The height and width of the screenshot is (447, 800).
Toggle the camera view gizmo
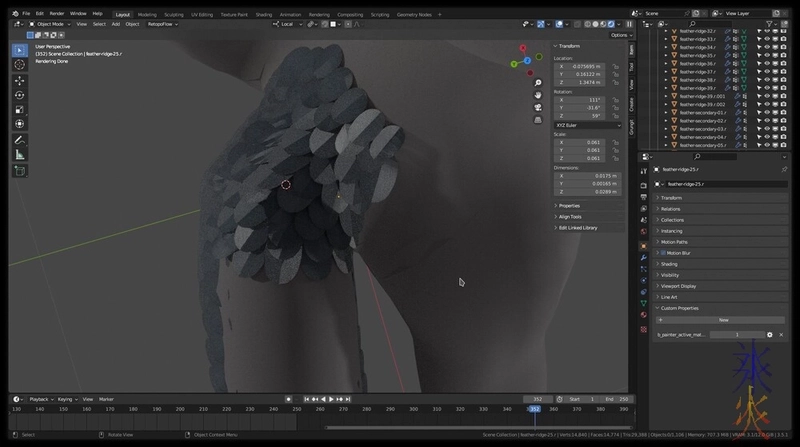coord(538,107)
